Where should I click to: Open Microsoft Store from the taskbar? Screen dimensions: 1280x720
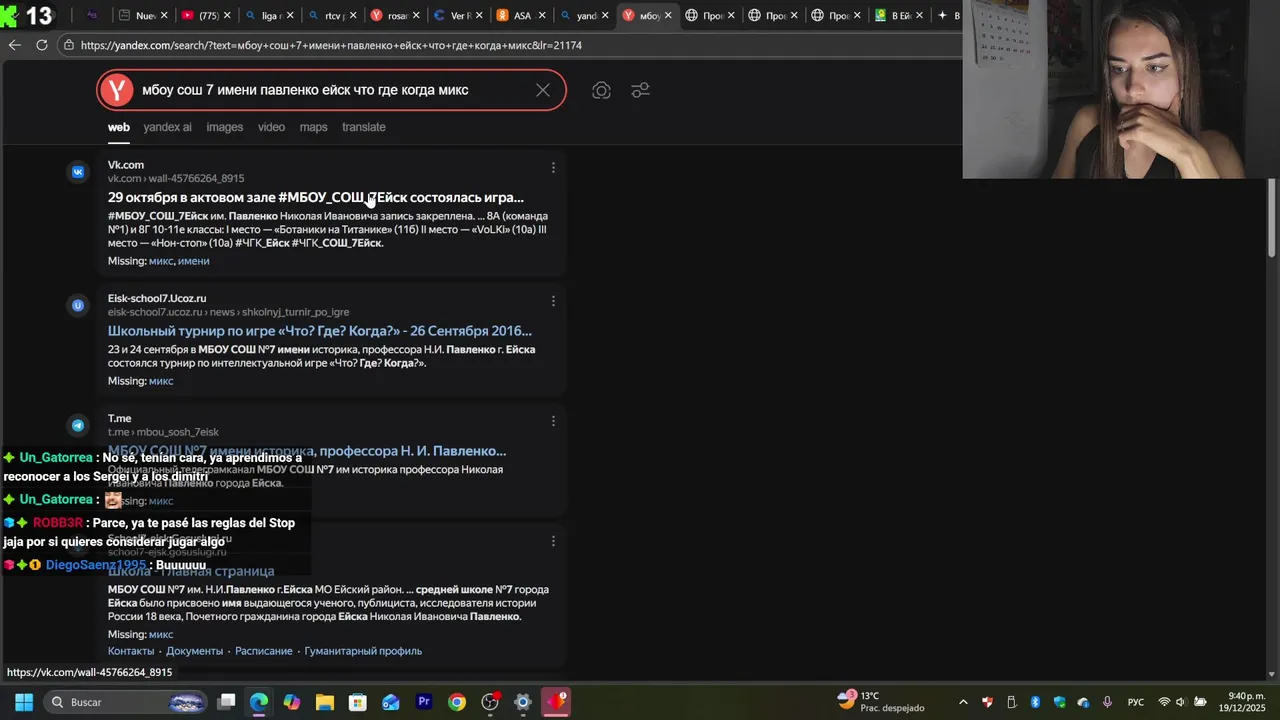point(358,702)
